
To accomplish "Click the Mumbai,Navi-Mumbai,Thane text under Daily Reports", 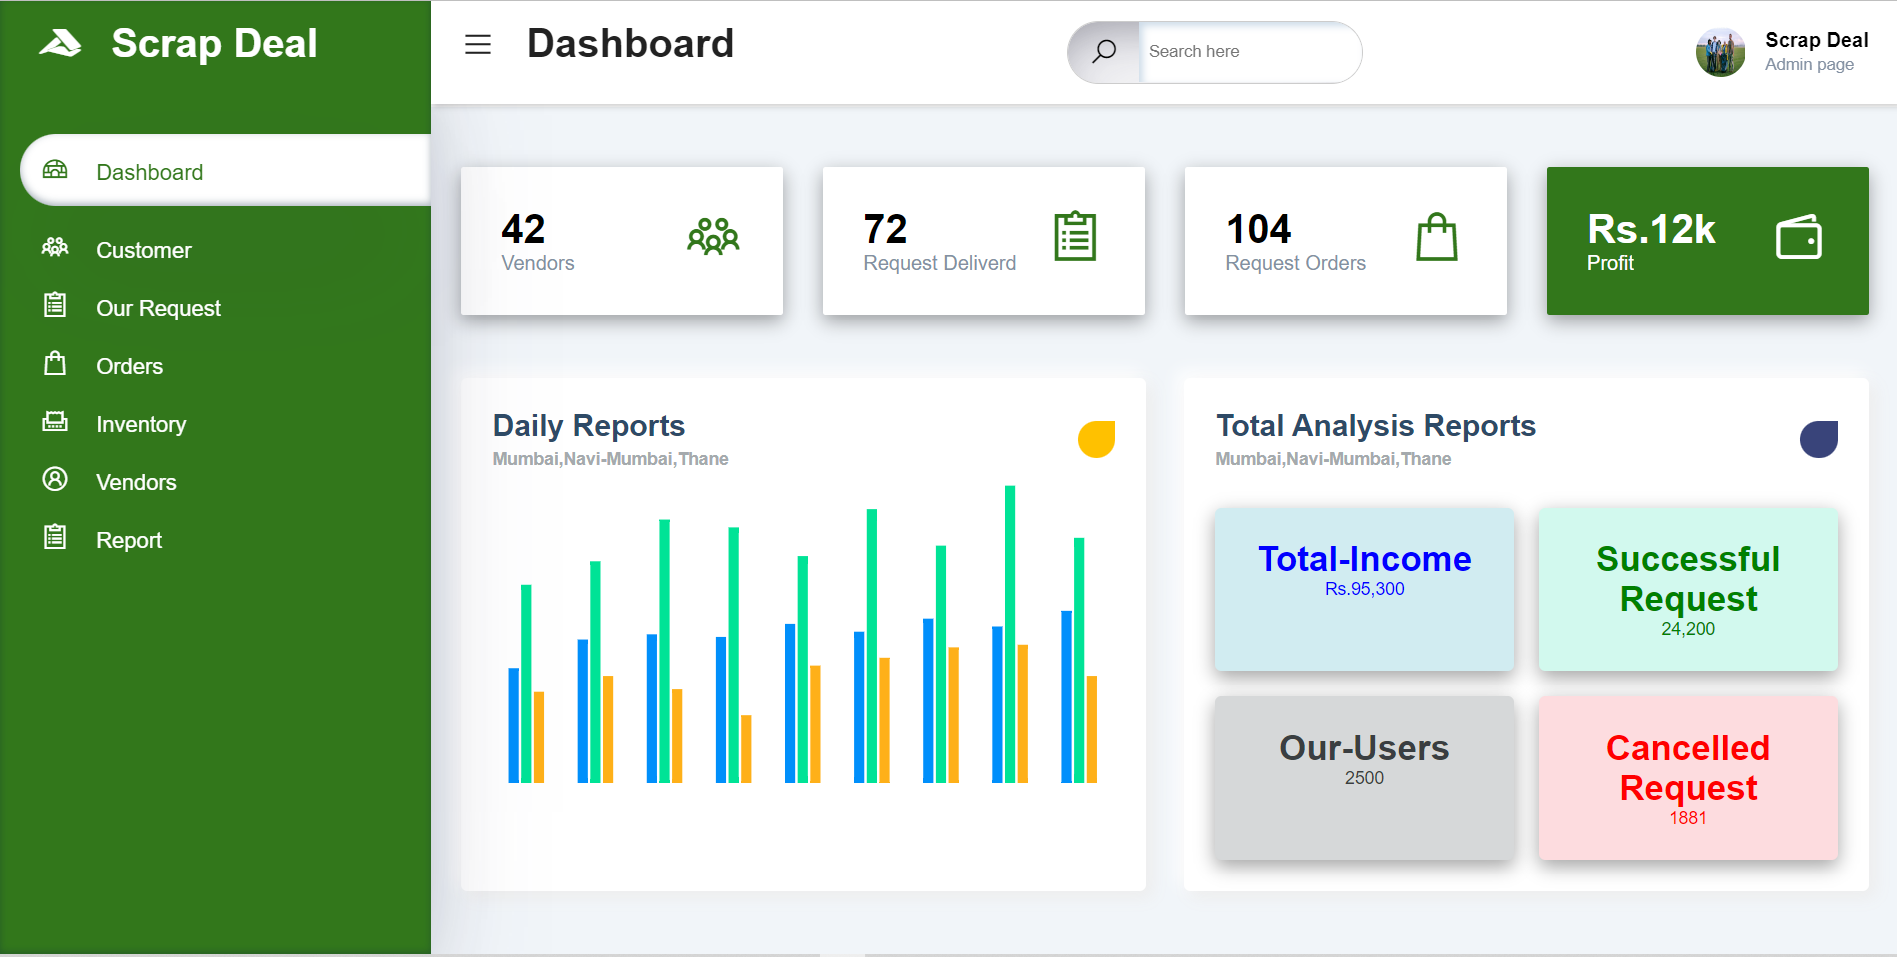I will click(610, 459).
